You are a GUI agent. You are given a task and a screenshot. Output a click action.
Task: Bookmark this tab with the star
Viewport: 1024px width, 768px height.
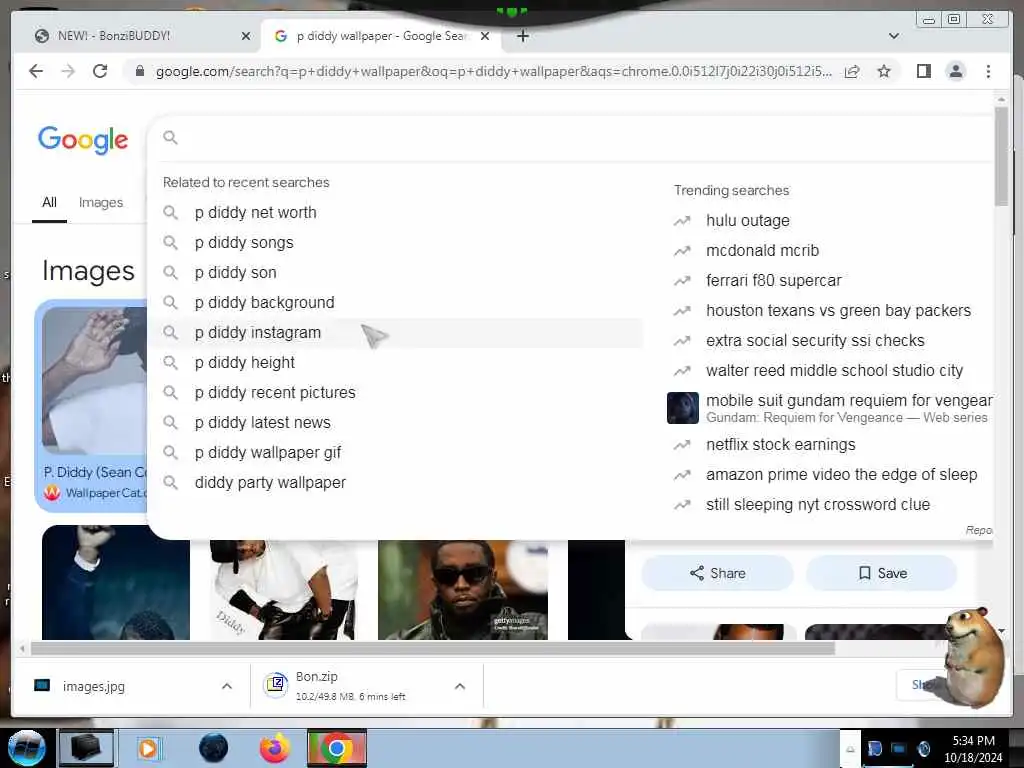coord(884,71)
